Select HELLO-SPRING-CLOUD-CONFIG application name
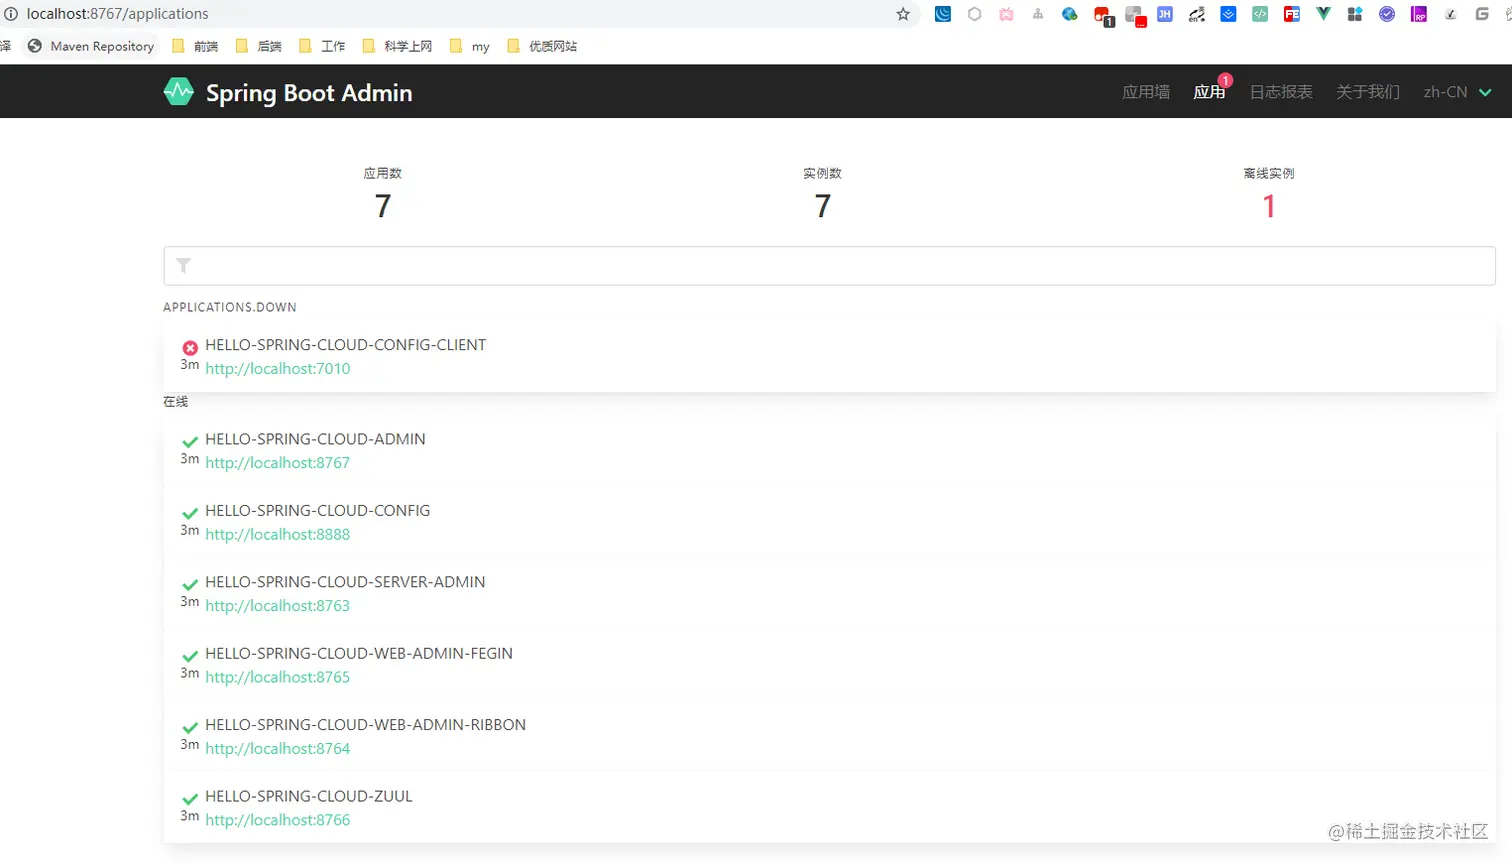 tap(317, 510)
